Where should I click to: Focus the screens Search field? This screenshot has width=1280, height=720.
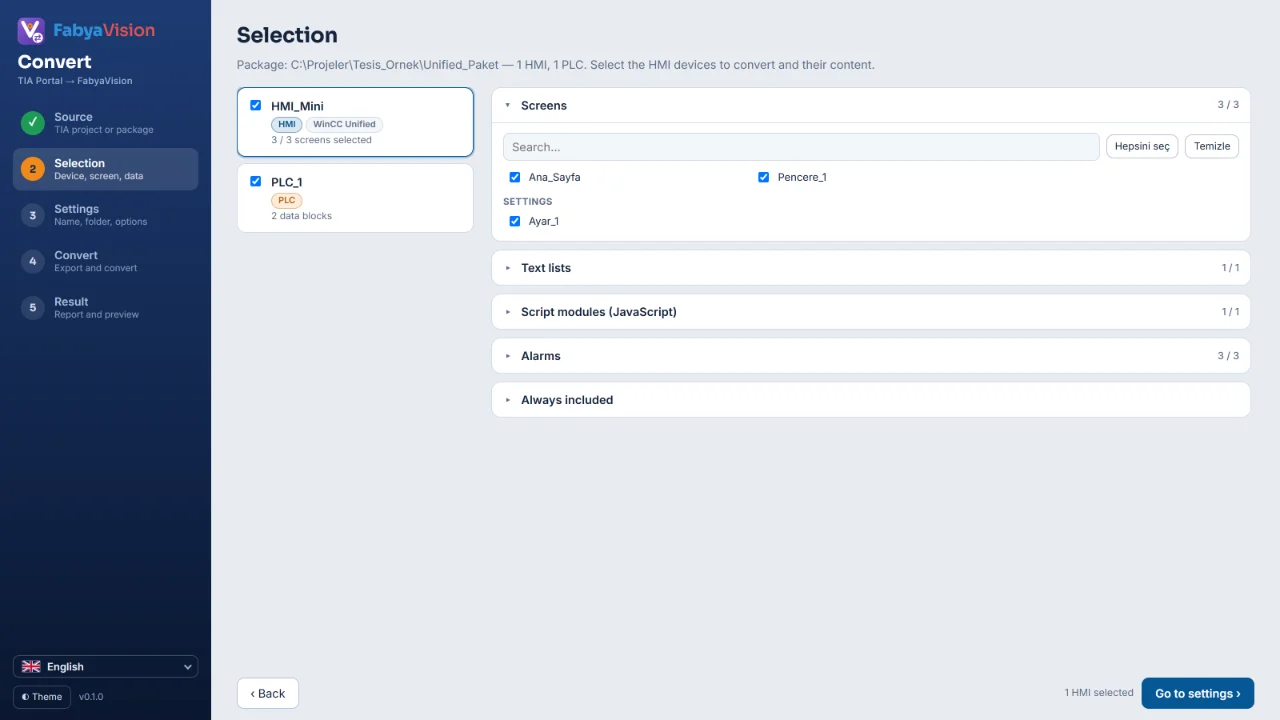(x=801, y=147)
